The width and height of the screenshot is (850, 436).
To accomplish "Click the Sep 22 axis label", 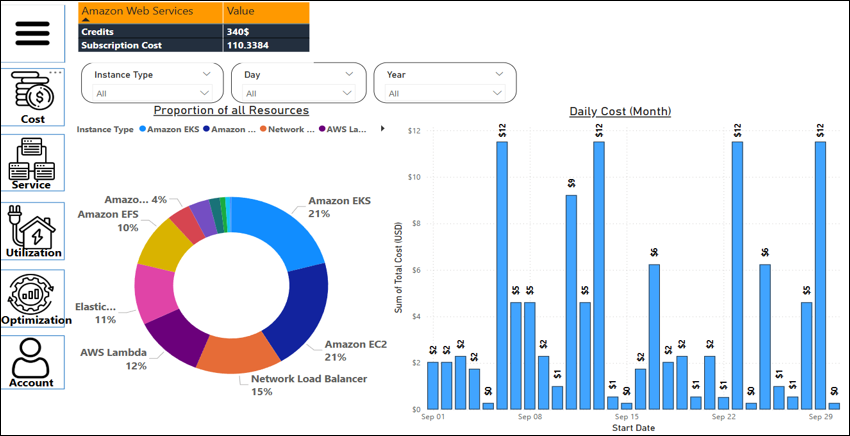I will [724, 417].
